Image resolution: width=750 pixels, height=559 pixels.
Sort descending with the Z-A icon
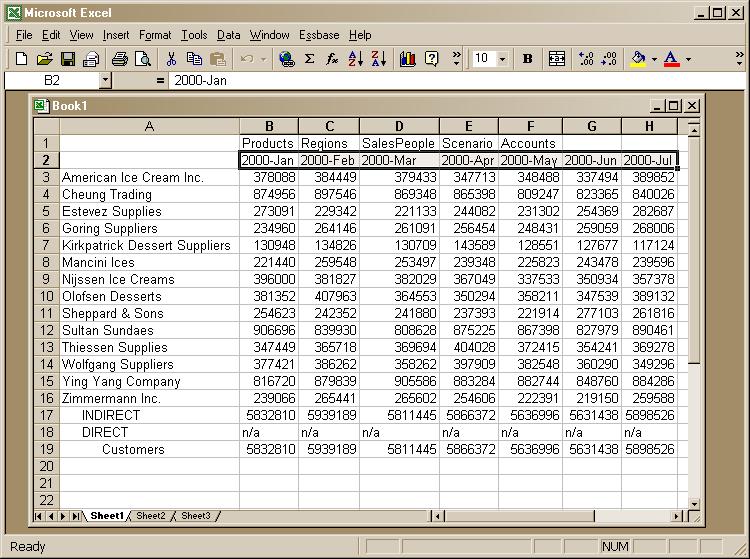pyautogui.click(x=378, y=59)
